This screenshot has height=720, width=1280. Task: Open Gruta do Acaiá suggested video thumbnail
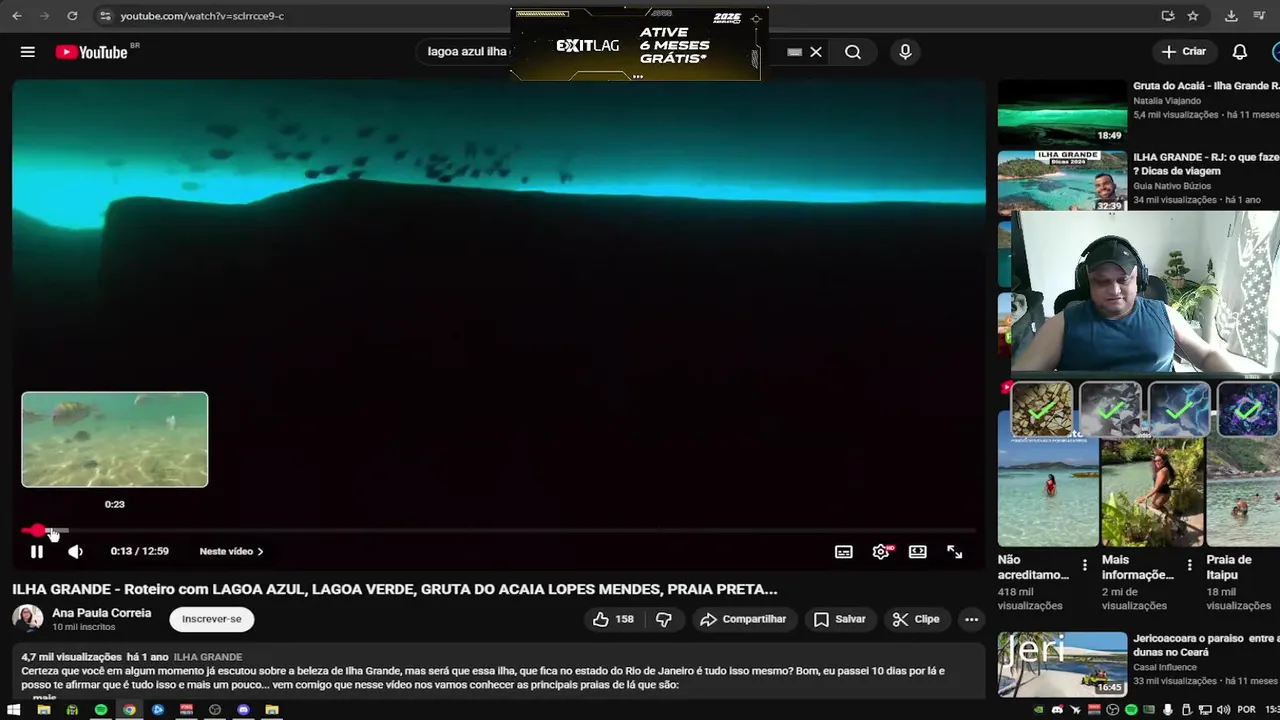pos(1062,111)
